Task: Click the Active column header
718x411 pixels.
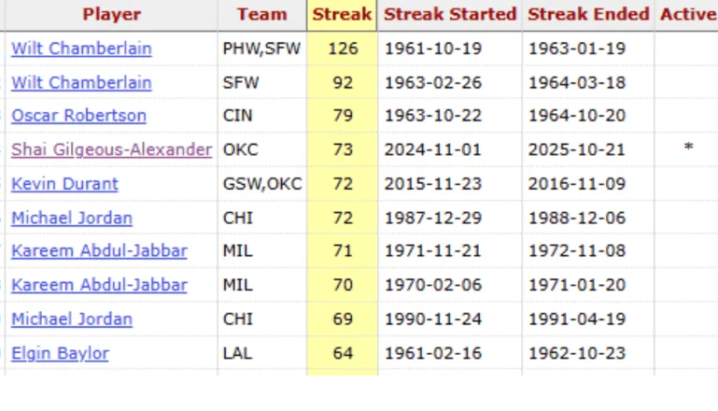Action: click(x=688, y=15)
